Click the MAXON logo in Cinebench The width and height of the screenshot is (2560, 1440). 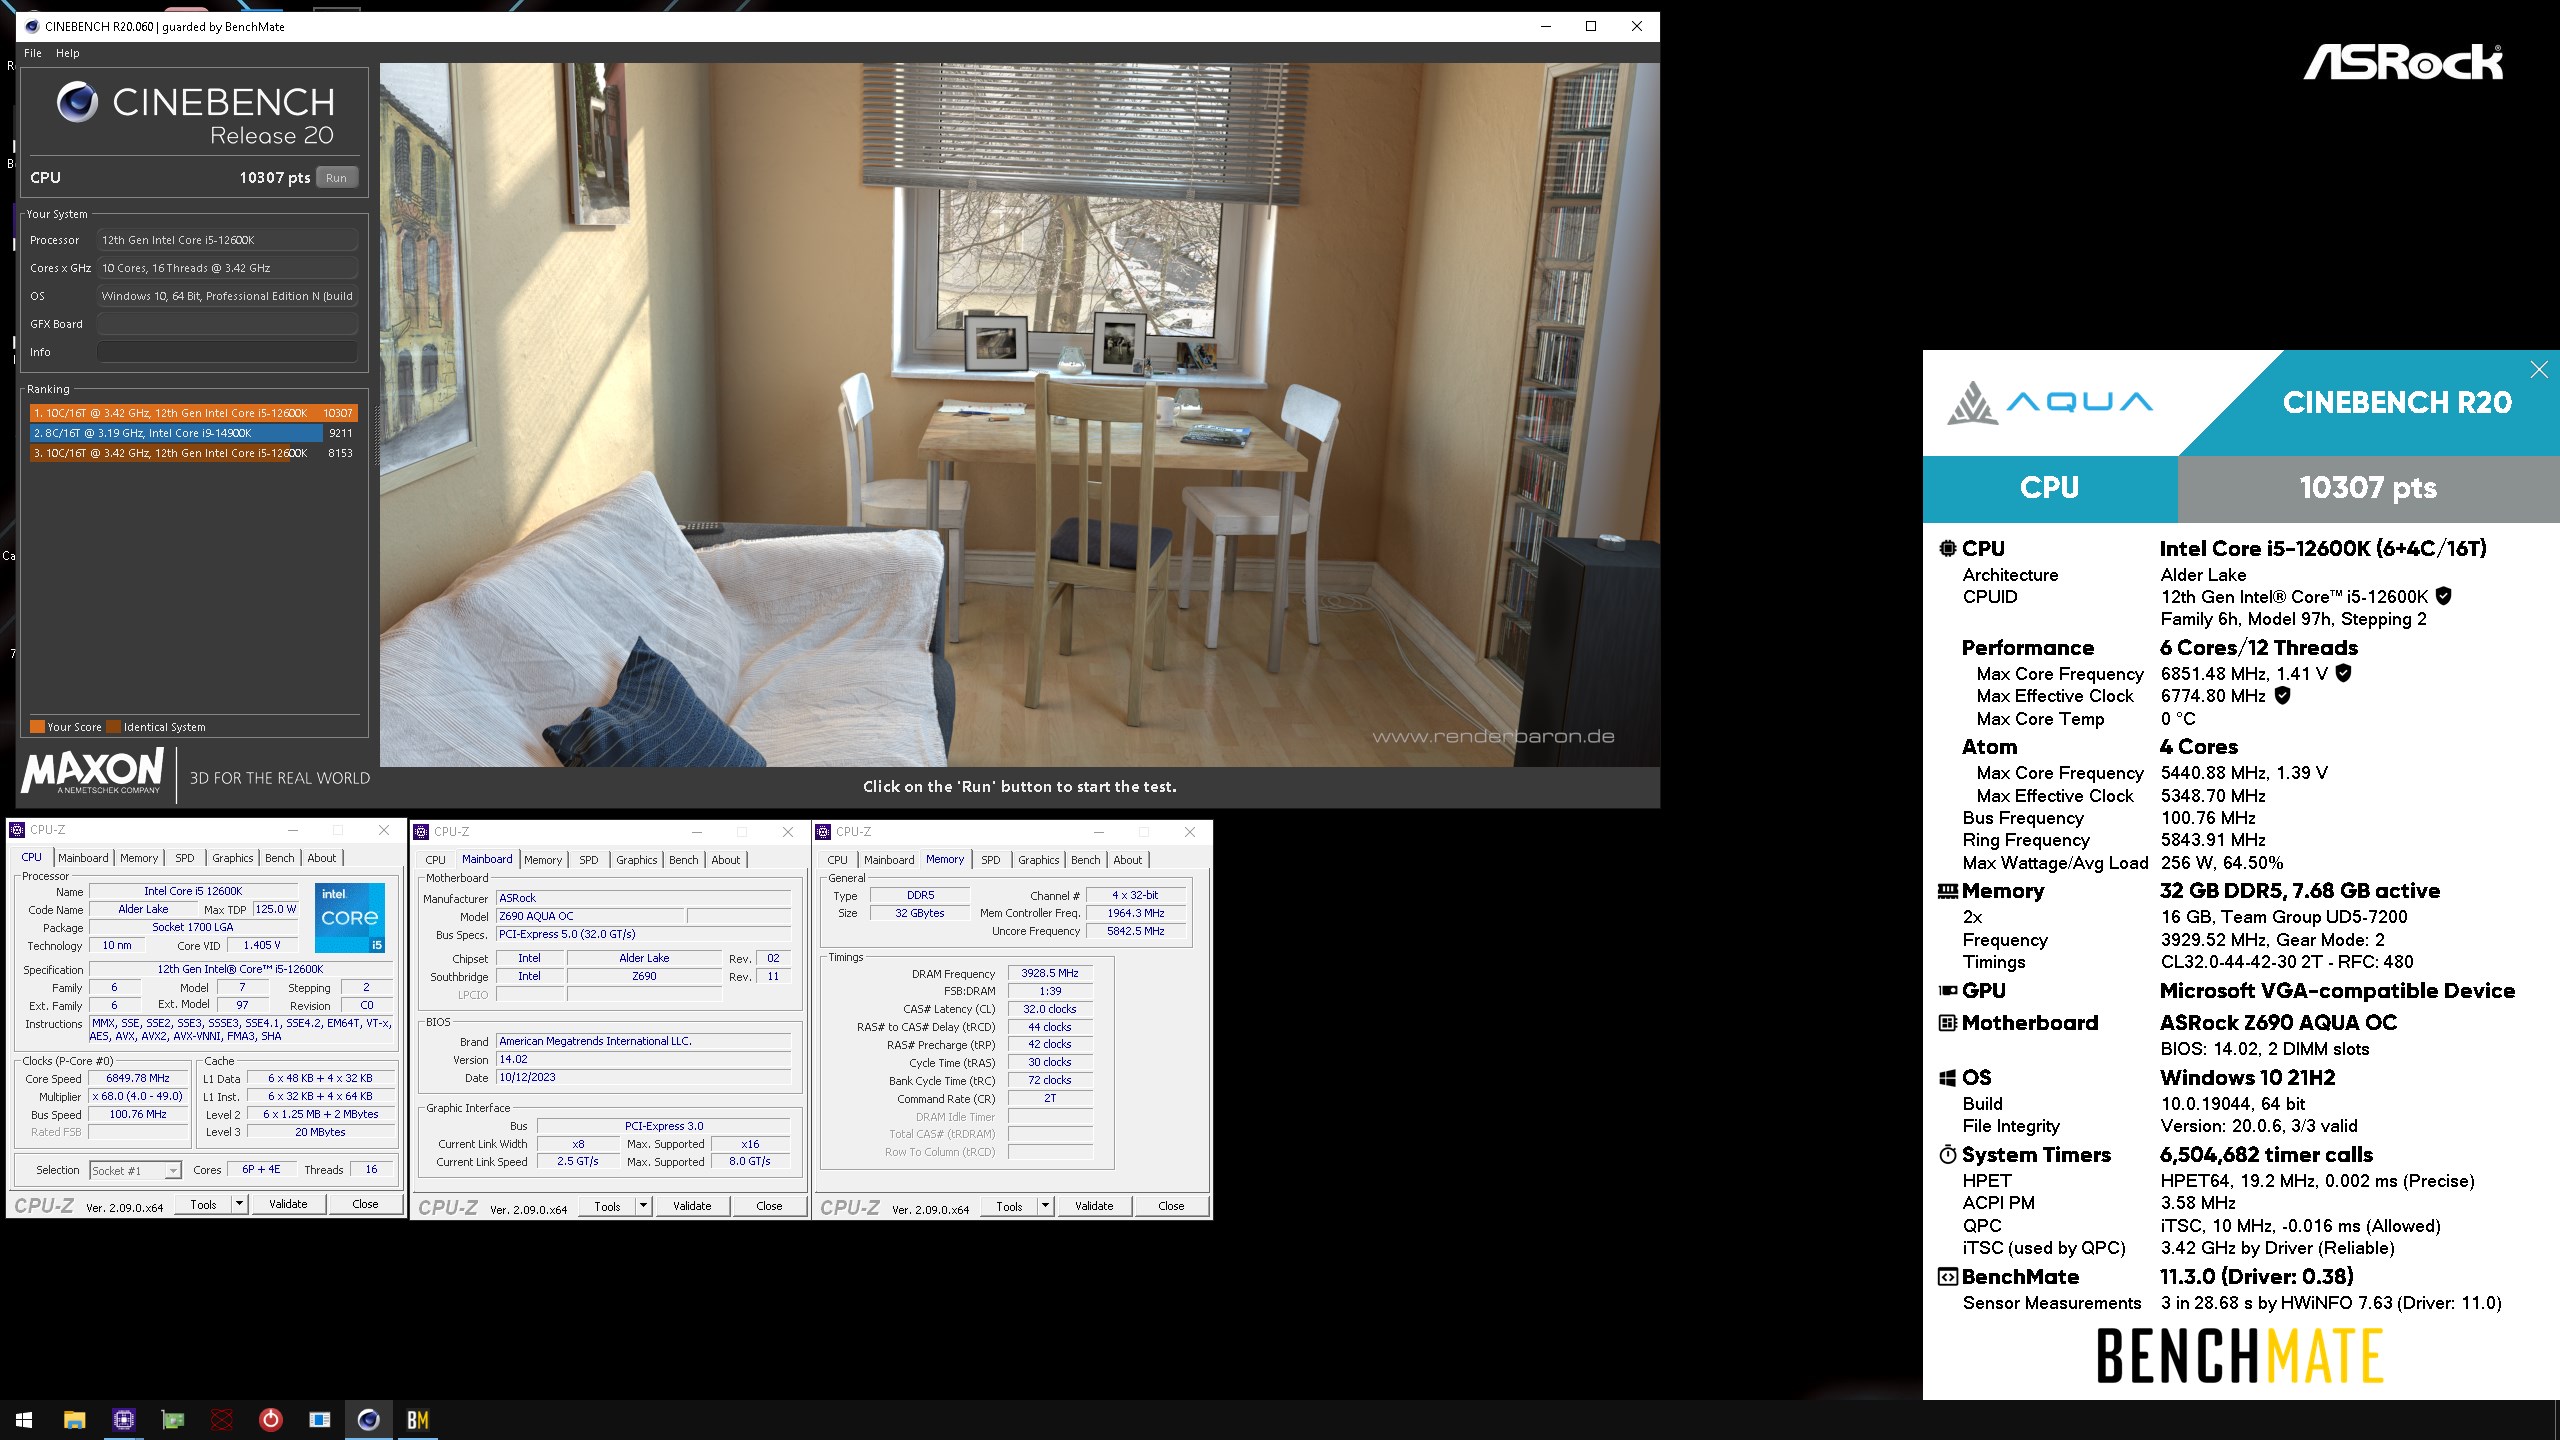coord(92,772)
